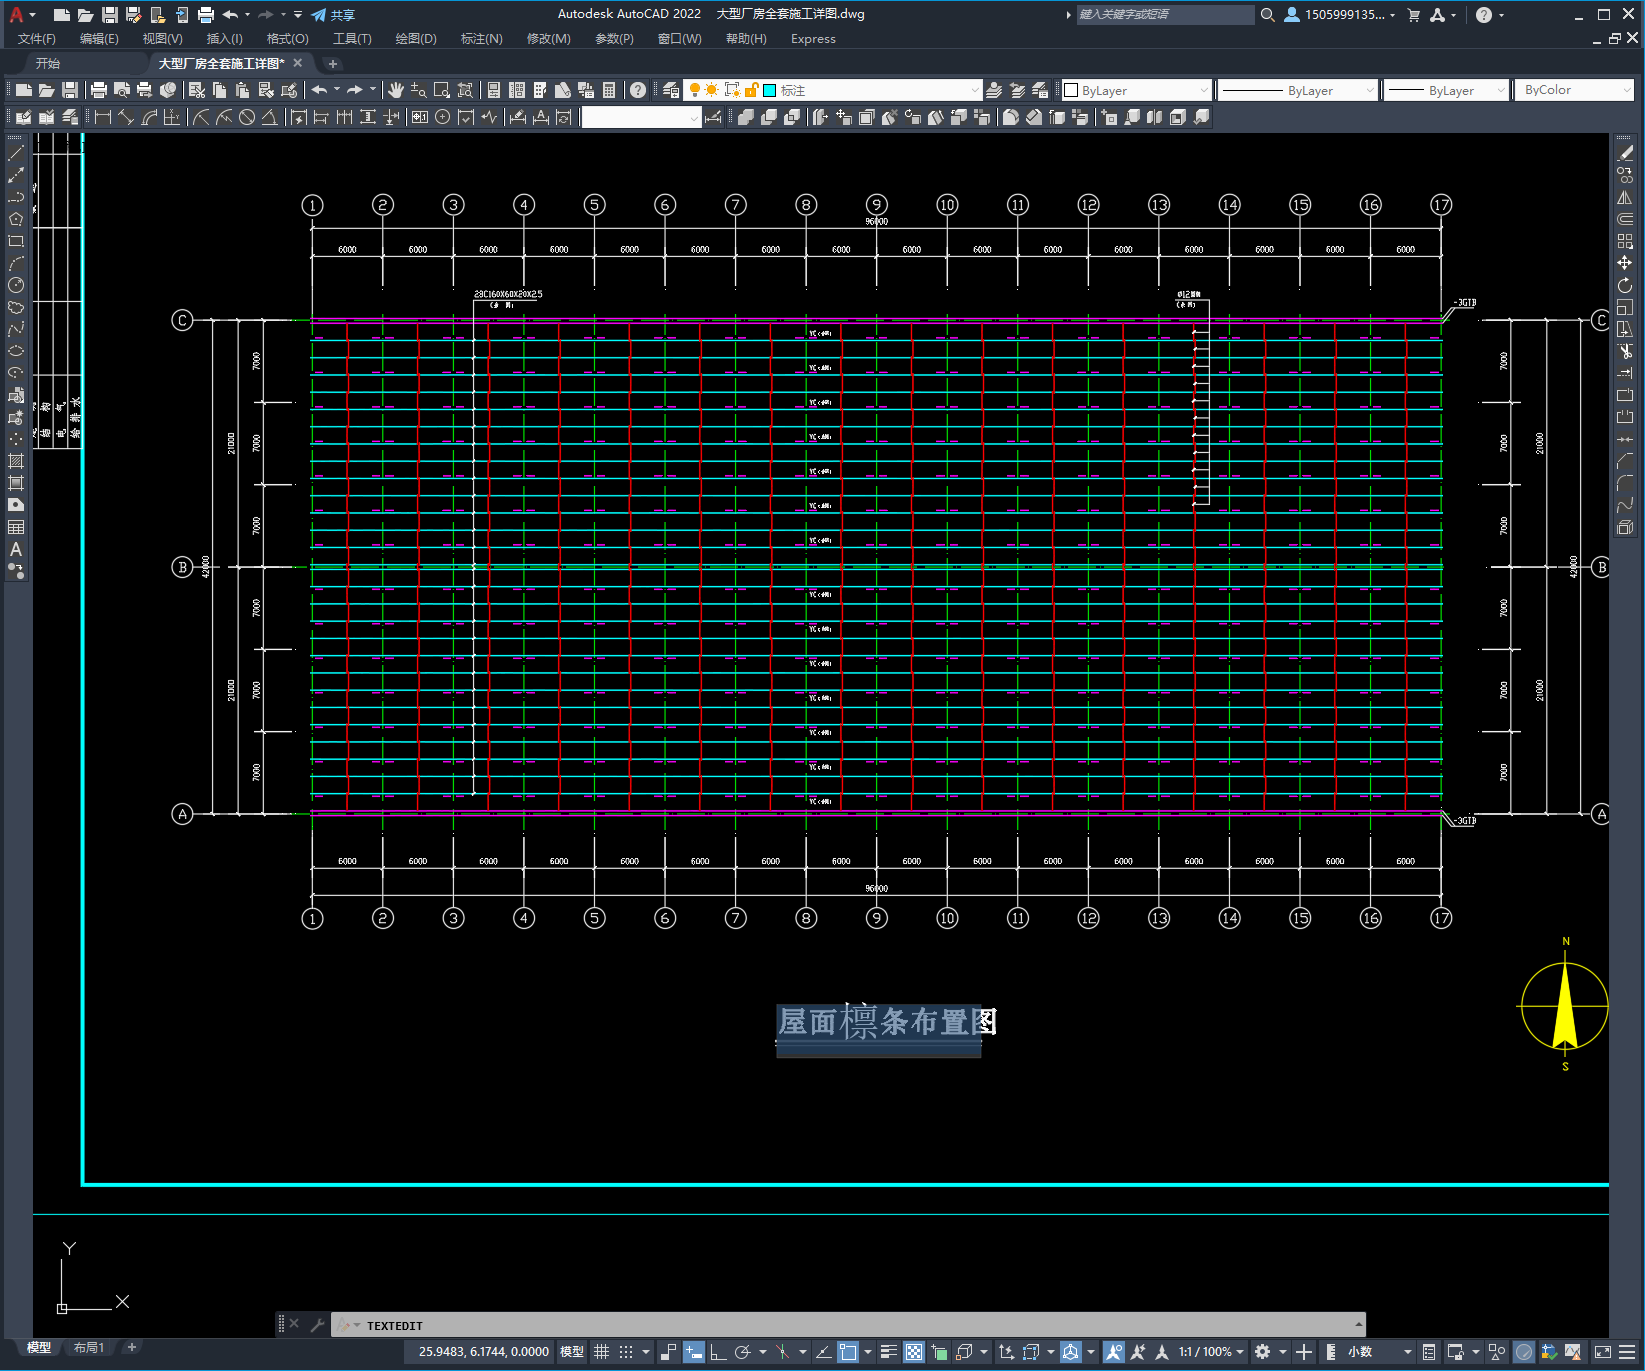This screenshot has width=1645, height=1371.
Task: Toggle ortho mode in status bar
Action: click(718, 1352)
